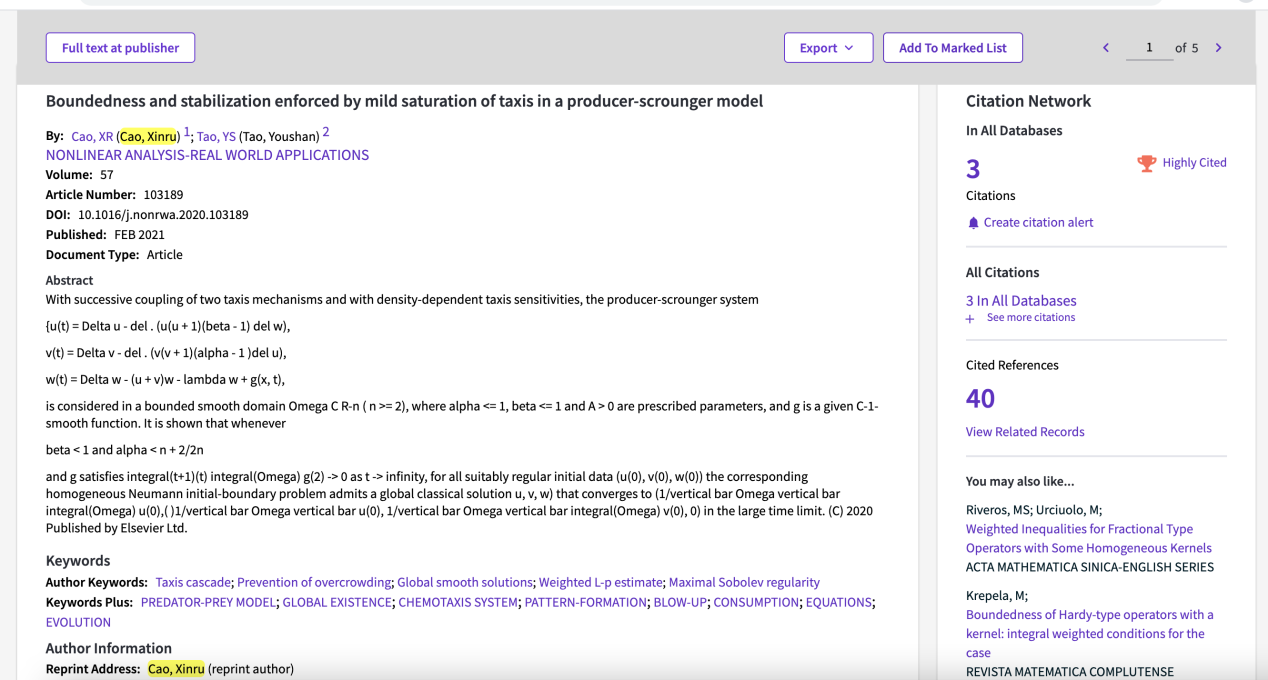1268x680 pixels.
Task: Open Boundedness of Hardy-type operators article
Action: click(1090, 634)
